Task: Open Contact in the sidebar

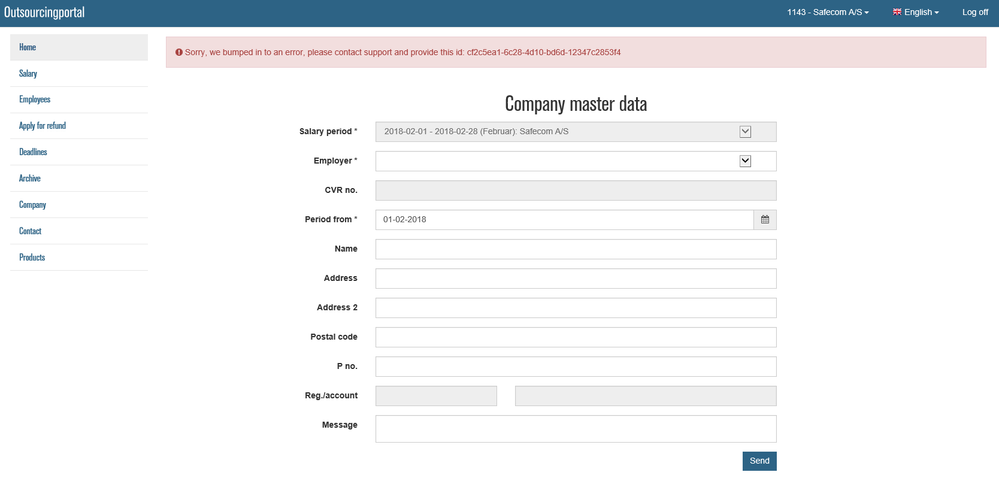Action: click(79, 231)
